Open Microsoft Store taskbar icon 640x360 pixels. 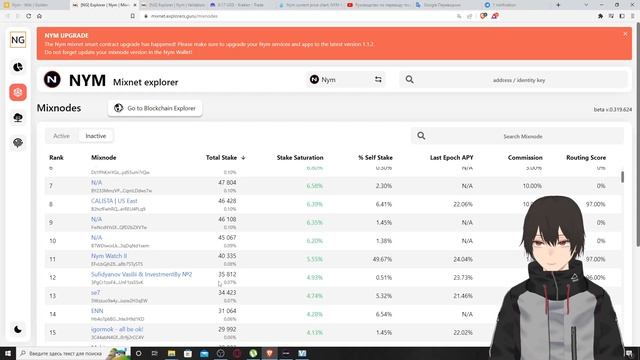tap(188, 353)
